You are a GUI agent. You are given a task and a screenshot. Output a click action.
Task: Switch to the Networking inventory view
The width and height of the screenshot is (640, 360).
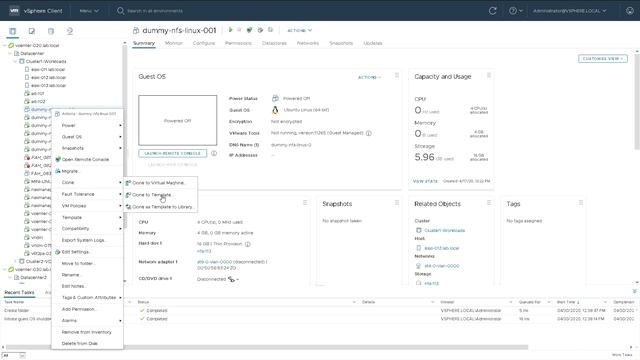point(70,31)
